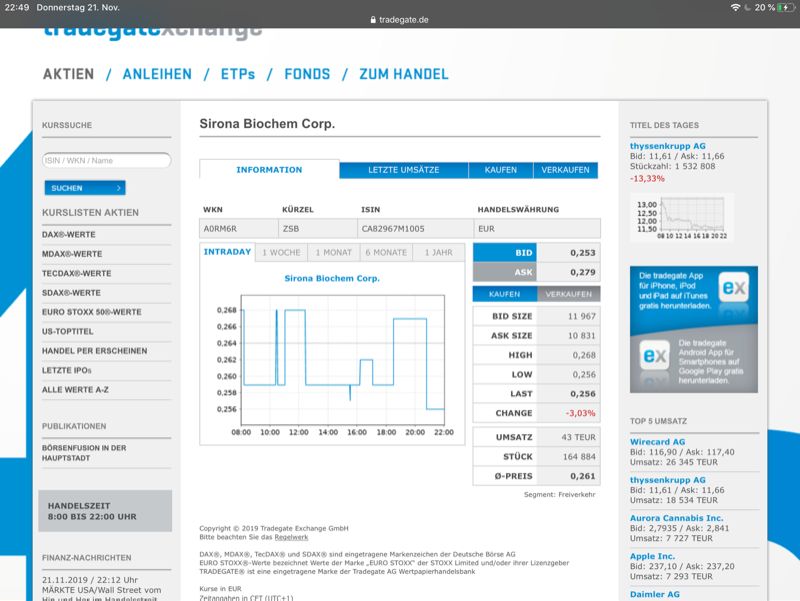Open the LETZTE IPOs list
Viewport: 800px width, 601px height.
(67, 370)
